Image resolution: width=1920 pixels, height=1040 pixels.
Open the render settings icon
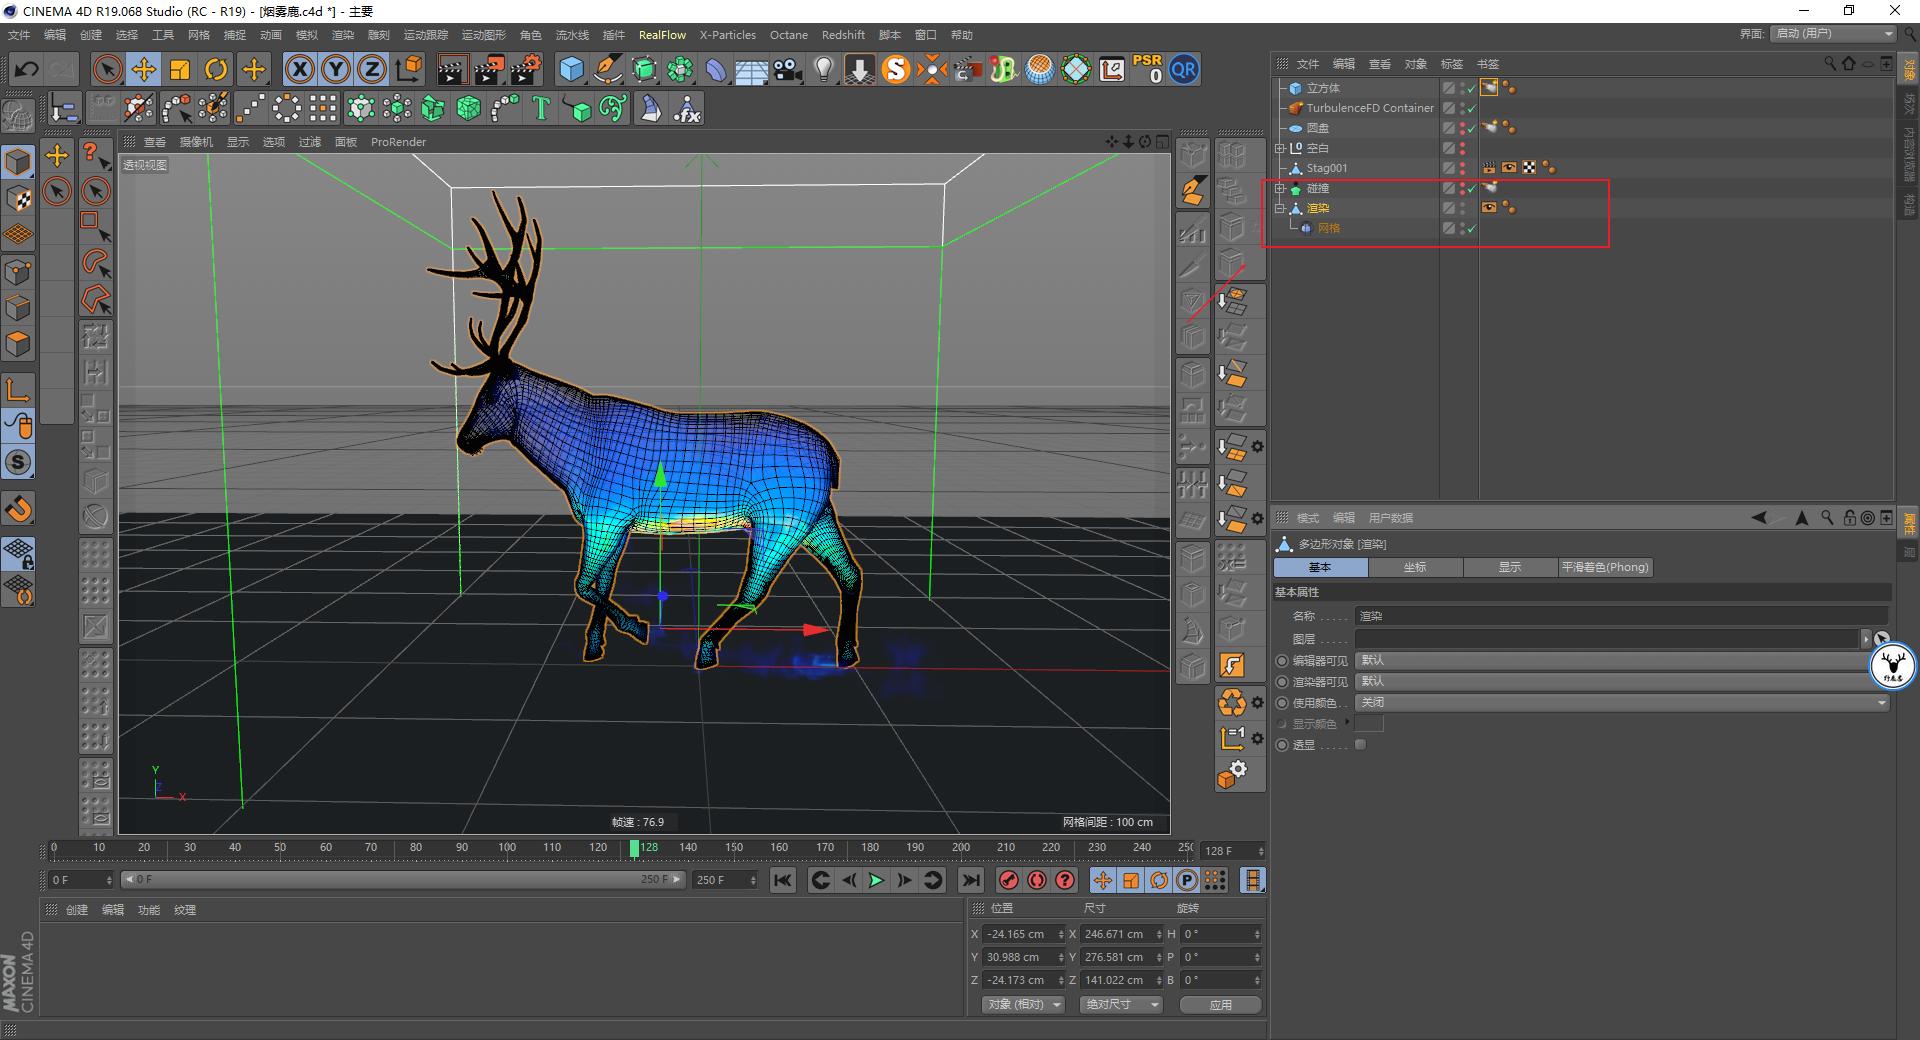pyautogui.click(x=525, y=69)
